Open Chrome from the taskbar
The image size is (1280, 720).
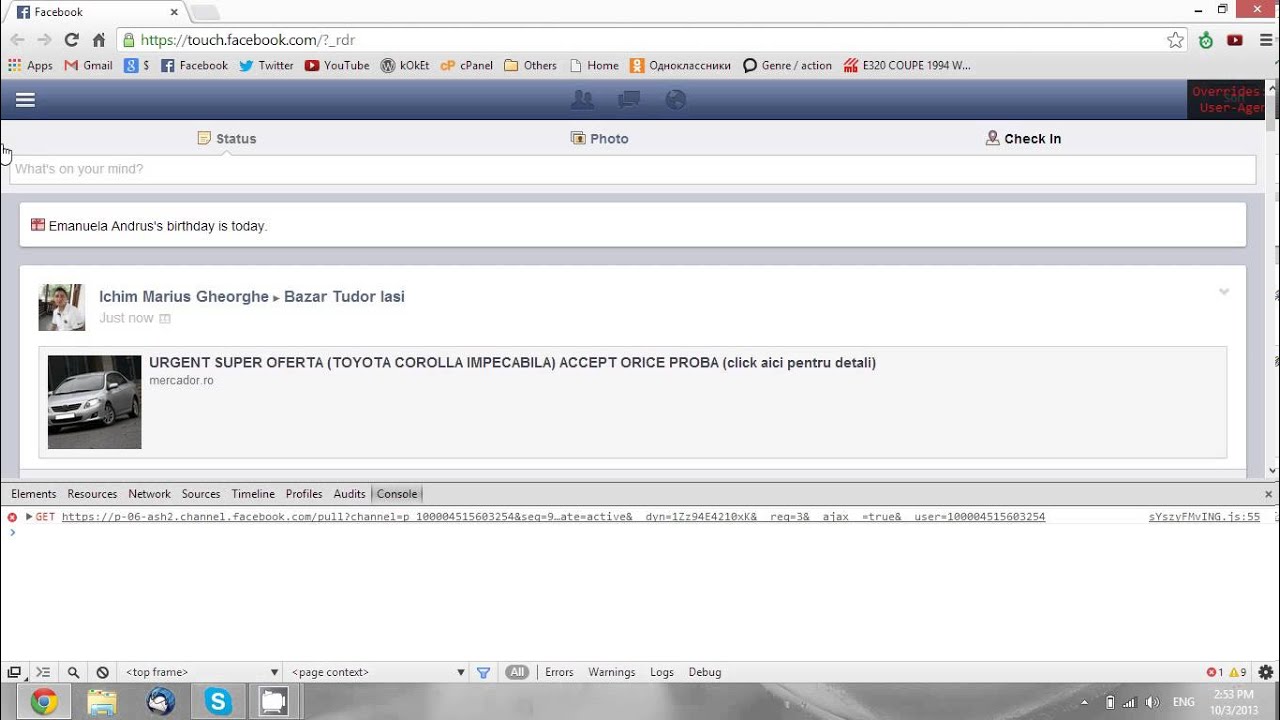tap(43, 702)
